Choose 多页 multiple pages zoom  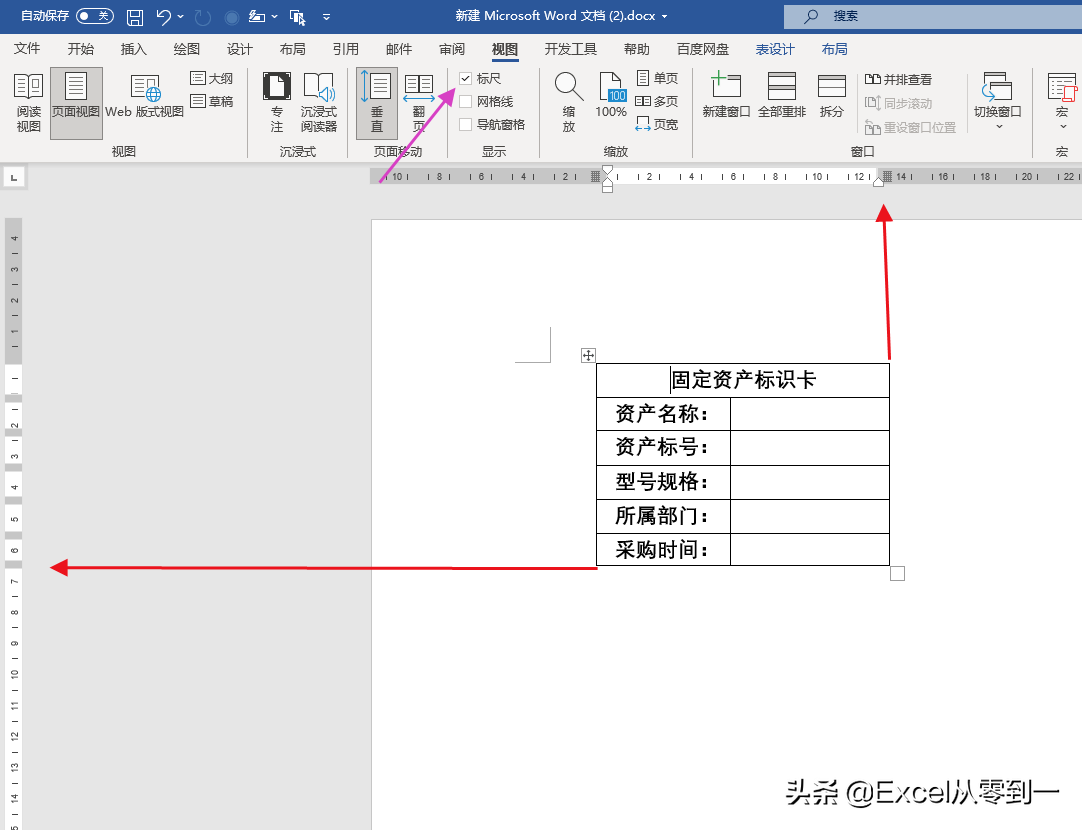[x=657, y=101]
